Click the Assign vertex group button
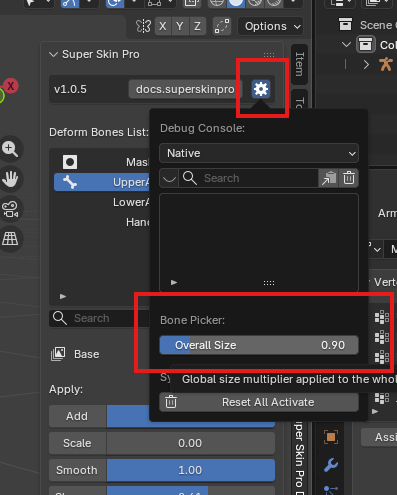Image resolution: width=397 pixels, height=495 pixels. [379, 437]
